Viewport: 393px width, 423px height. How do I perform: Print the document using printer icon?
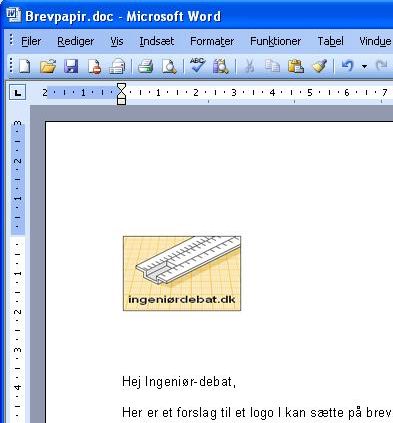pyautogui.click(x=145, y=66)
